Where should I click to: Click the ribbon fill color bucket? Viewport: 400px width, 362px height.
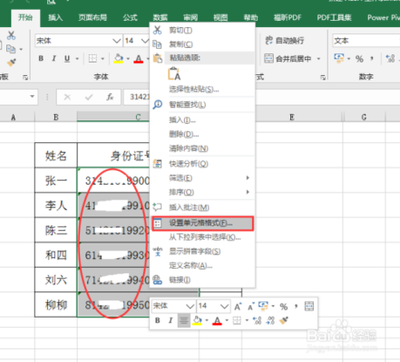coord(118,59)
